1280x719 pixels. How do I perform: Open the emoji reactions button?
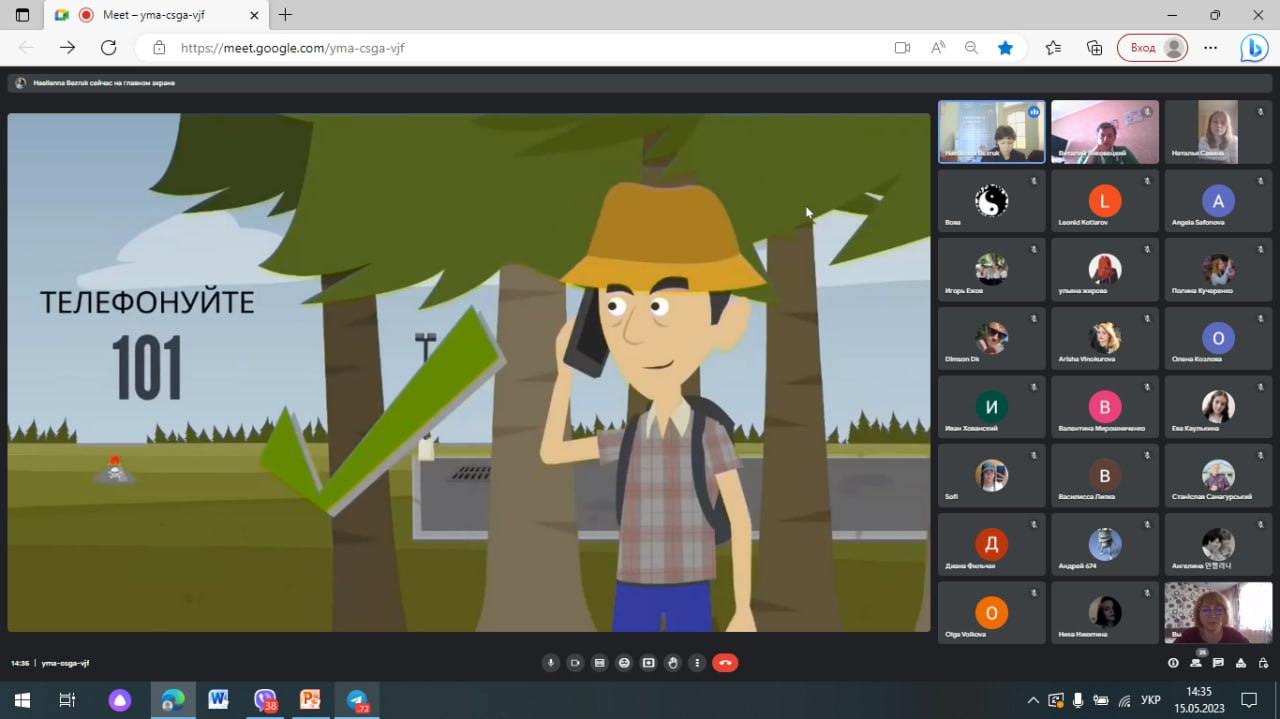(x=624, y=663)
